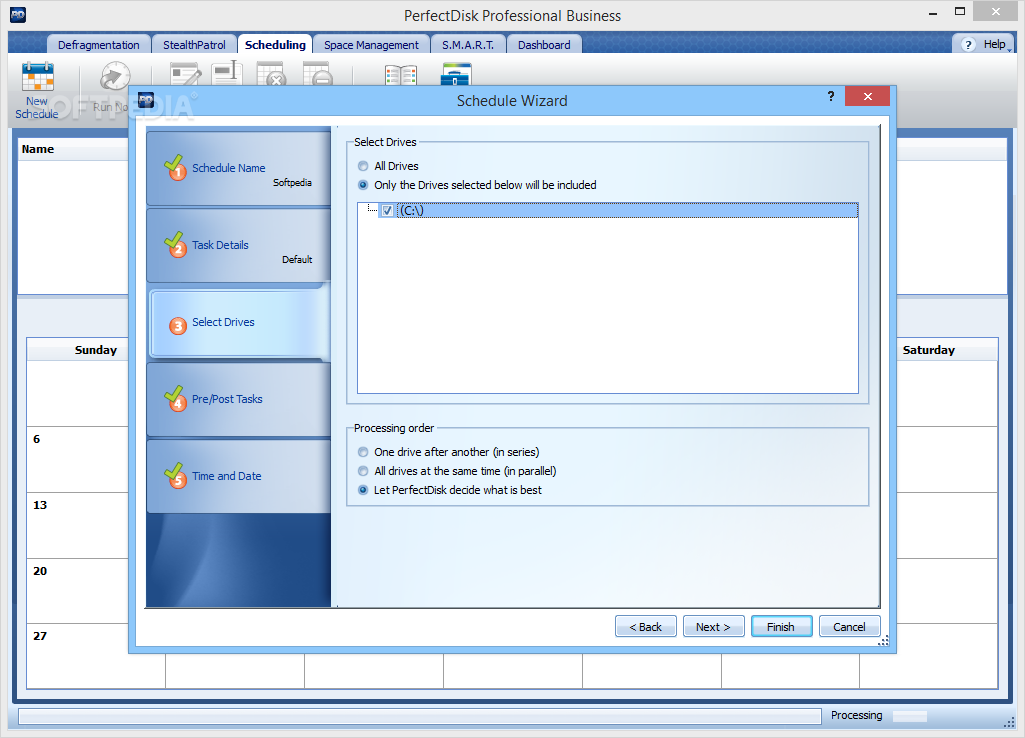Choose Only the Drives selected below option

coord(363,185)
